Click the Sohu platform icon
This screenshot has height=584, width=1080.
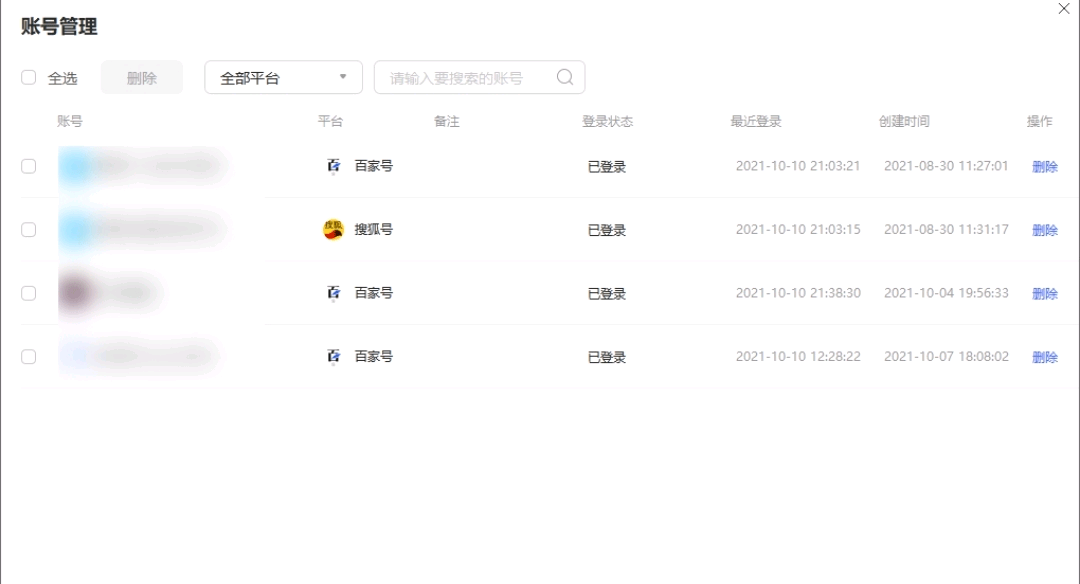(333, 230)
